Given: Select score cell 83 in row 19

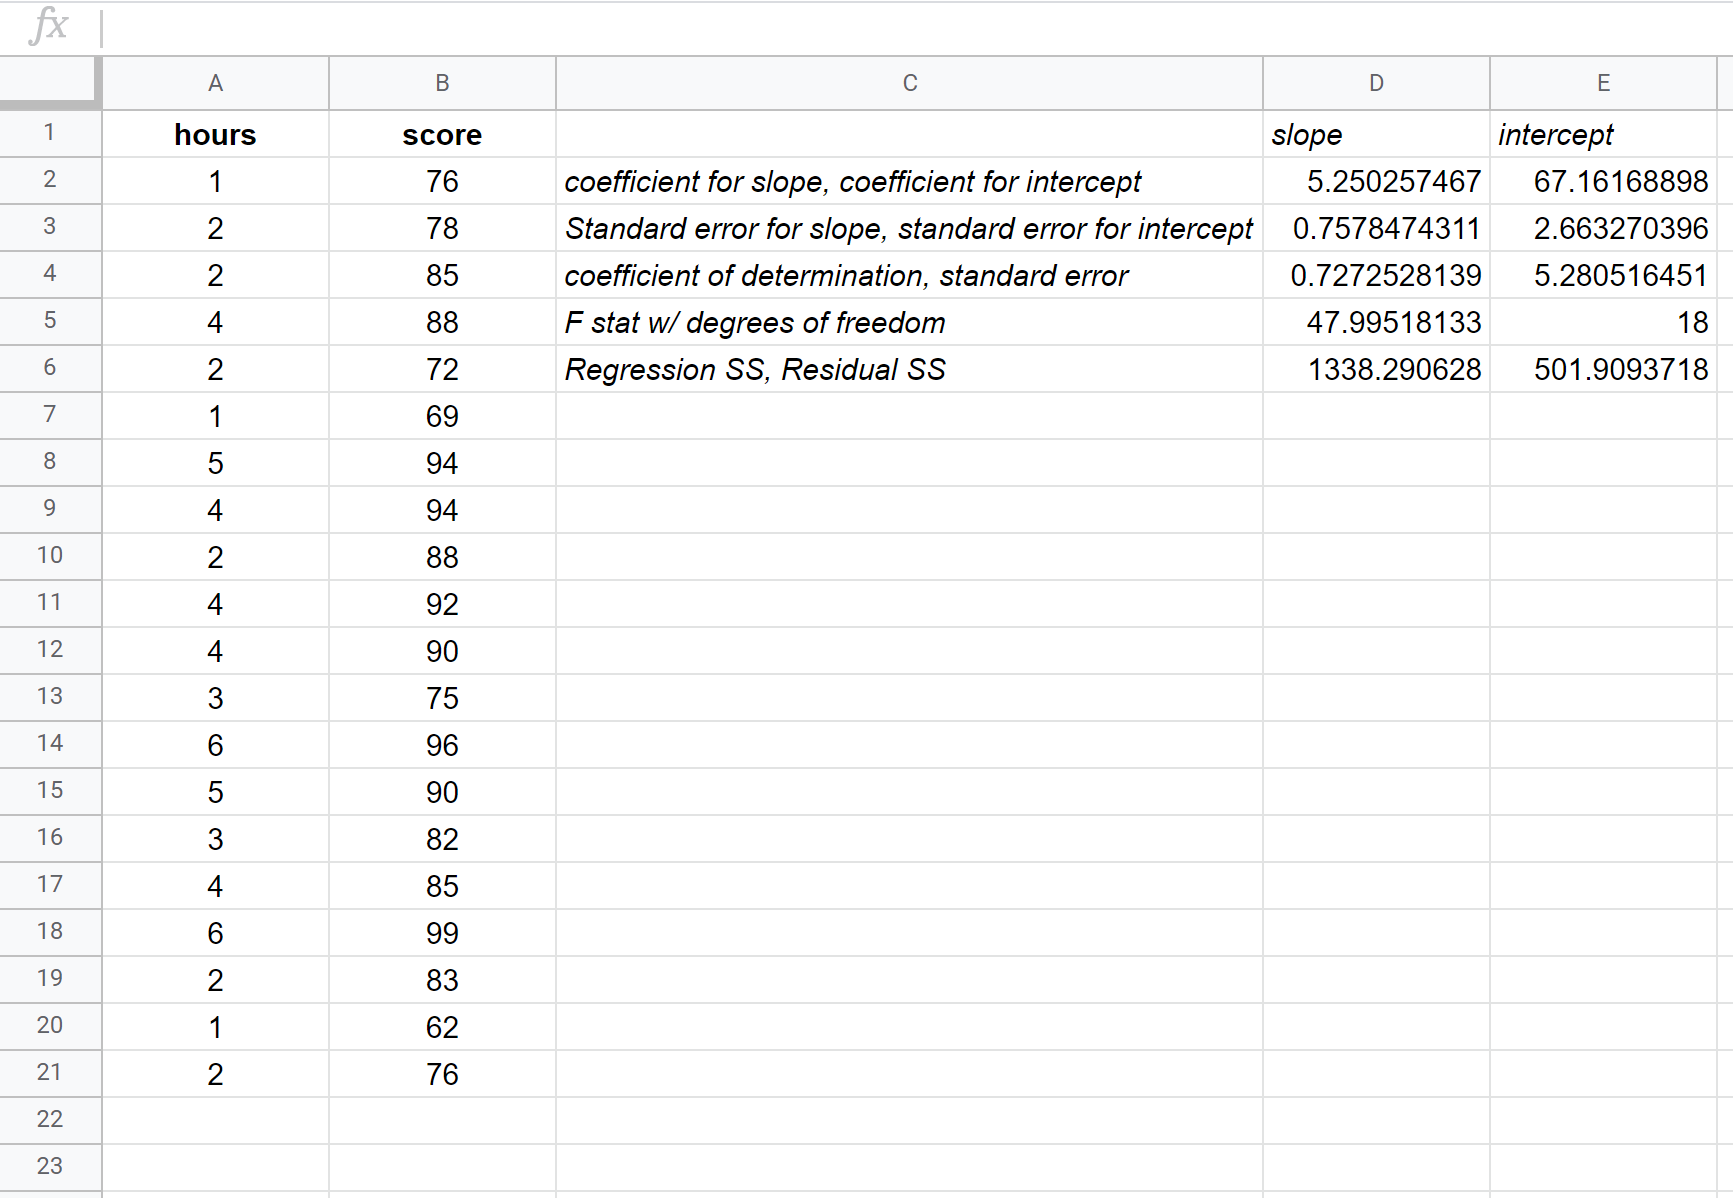Looking at the screenshot, I should coord(442,980).
